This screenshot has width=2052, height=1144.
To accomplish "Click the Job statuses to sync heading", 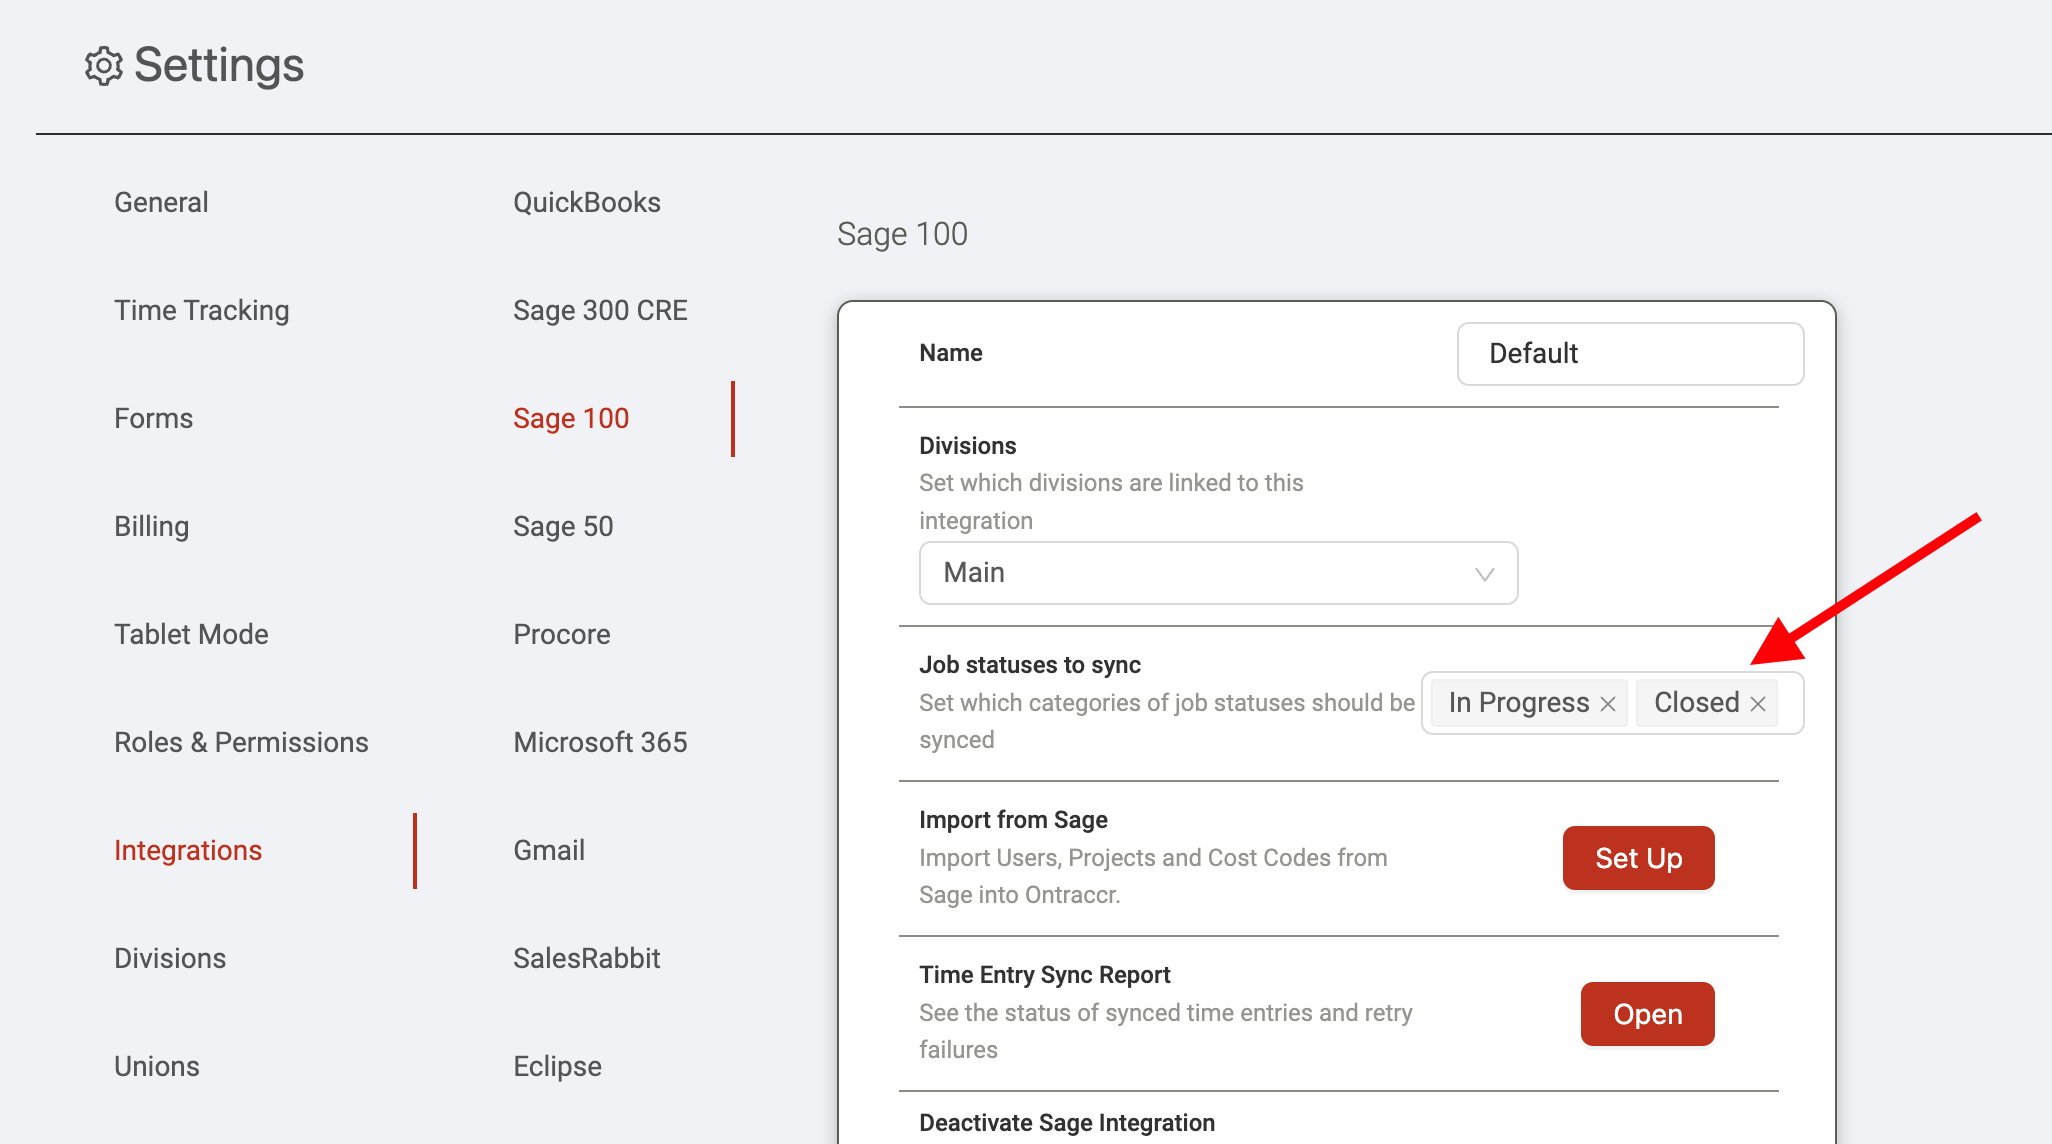I will [1030, 665].
